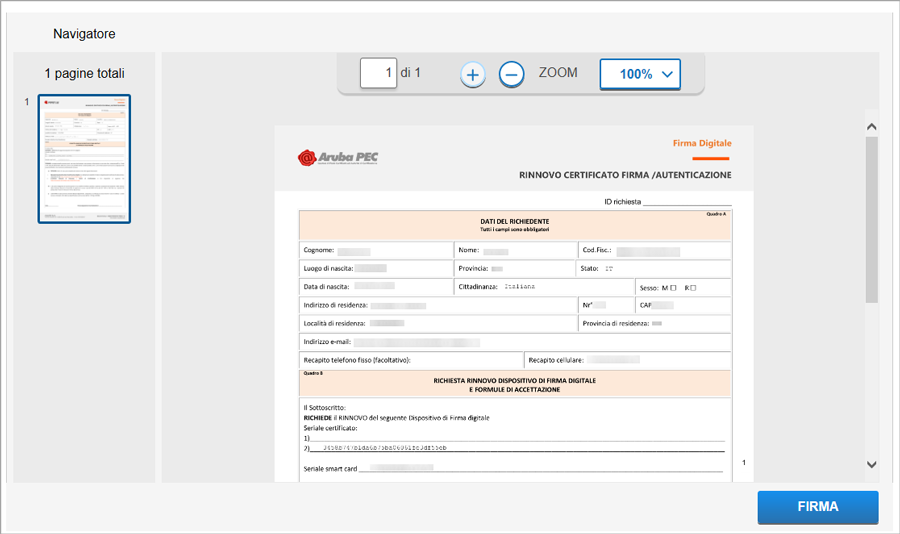Open the 100% zoom dropdown

tap(640, 74)
